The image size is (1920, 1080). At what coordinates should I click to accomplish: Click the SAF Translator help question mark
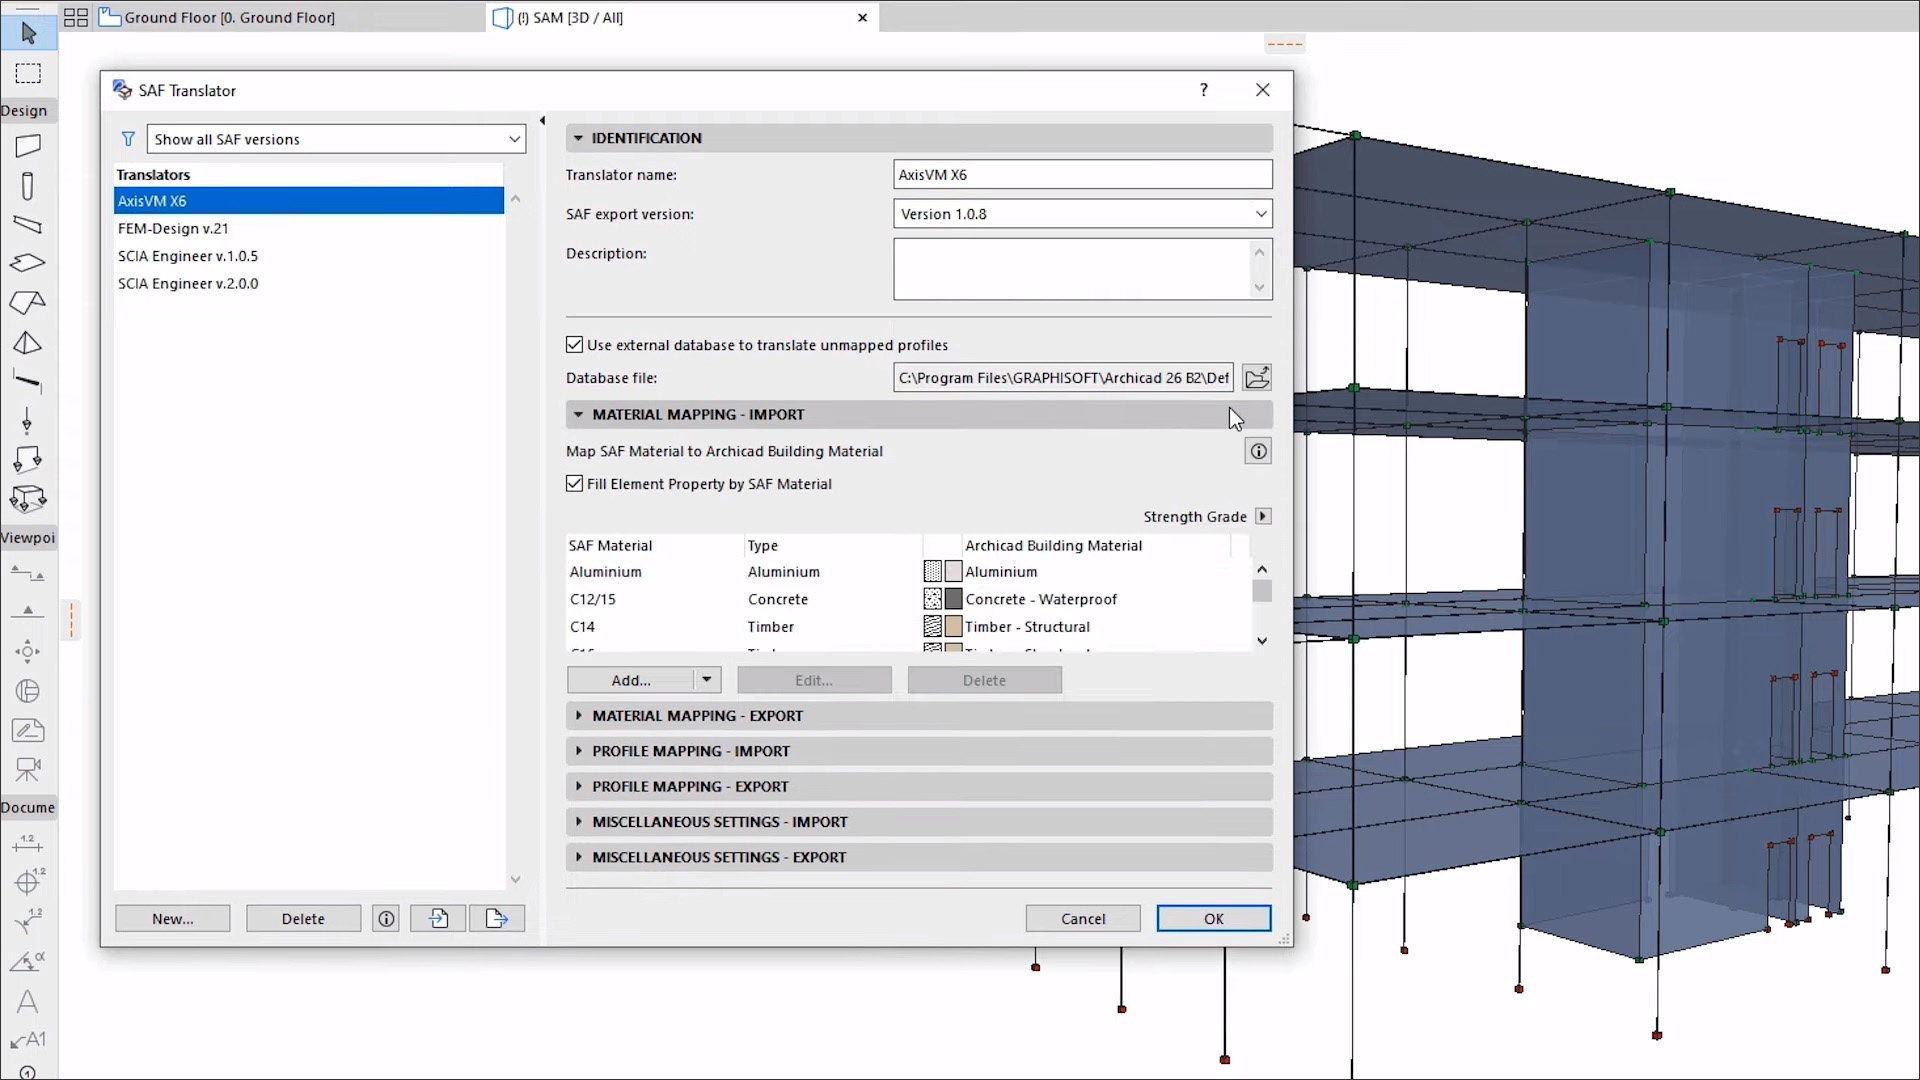click(1204, 90)
